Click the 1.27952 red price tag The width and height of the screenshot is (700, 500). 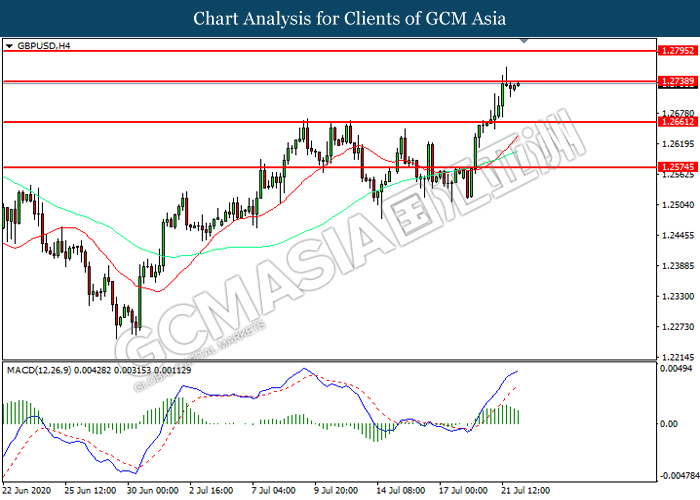pyautogui.click(x=677, y=50)
